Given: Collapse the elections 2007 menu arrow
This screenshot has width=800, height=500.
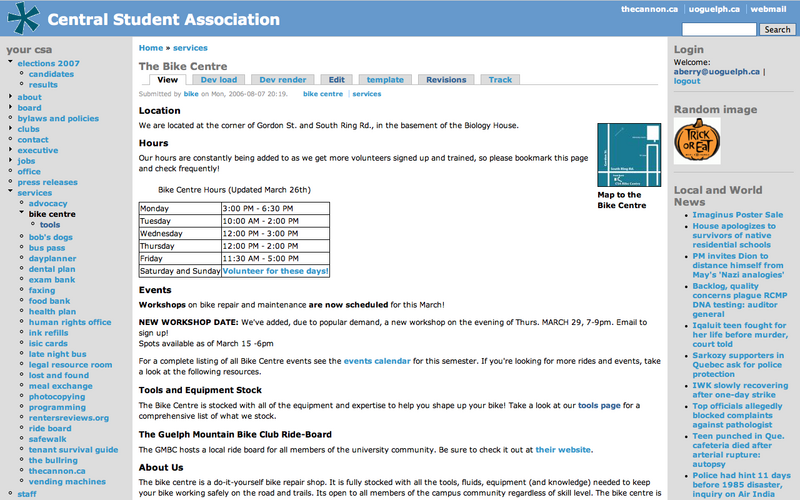Looking at the screenshot, I should pos(10,62).
